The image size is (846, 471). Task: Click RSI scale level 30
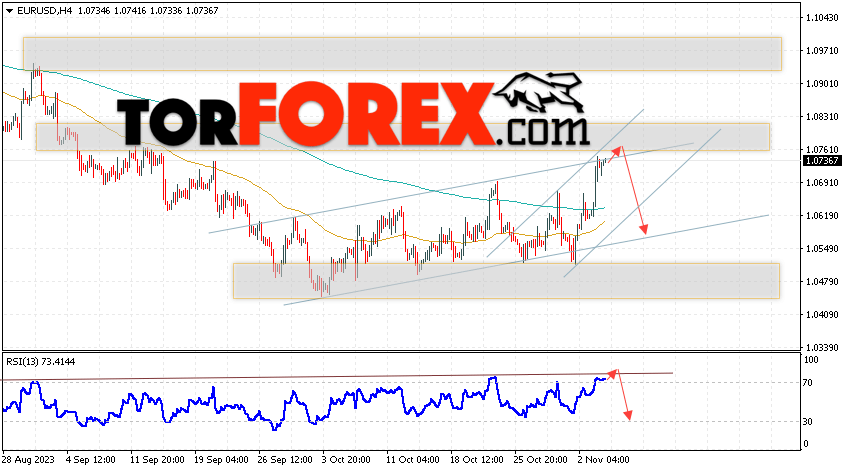(808, 421)
